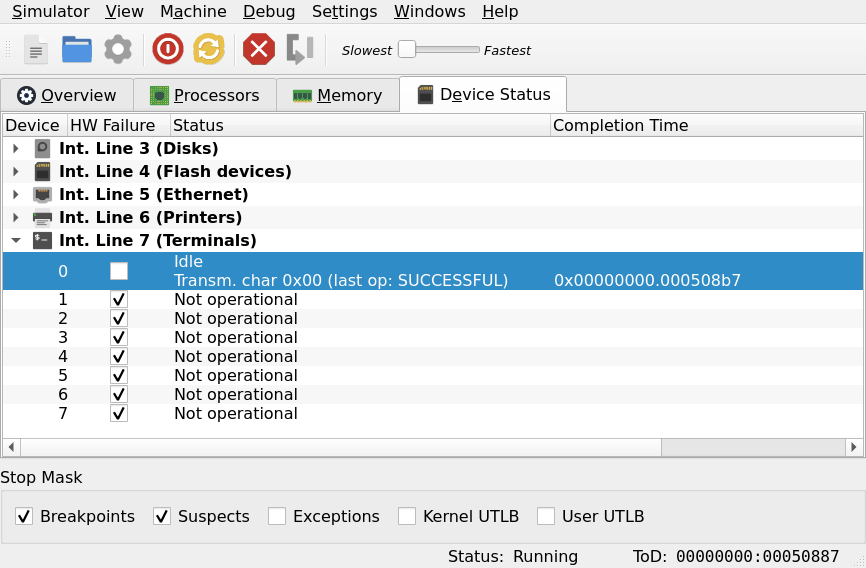Toggle HW Failure for terminal 0
This screenshot has height=568, width=866.
point(119,271)
